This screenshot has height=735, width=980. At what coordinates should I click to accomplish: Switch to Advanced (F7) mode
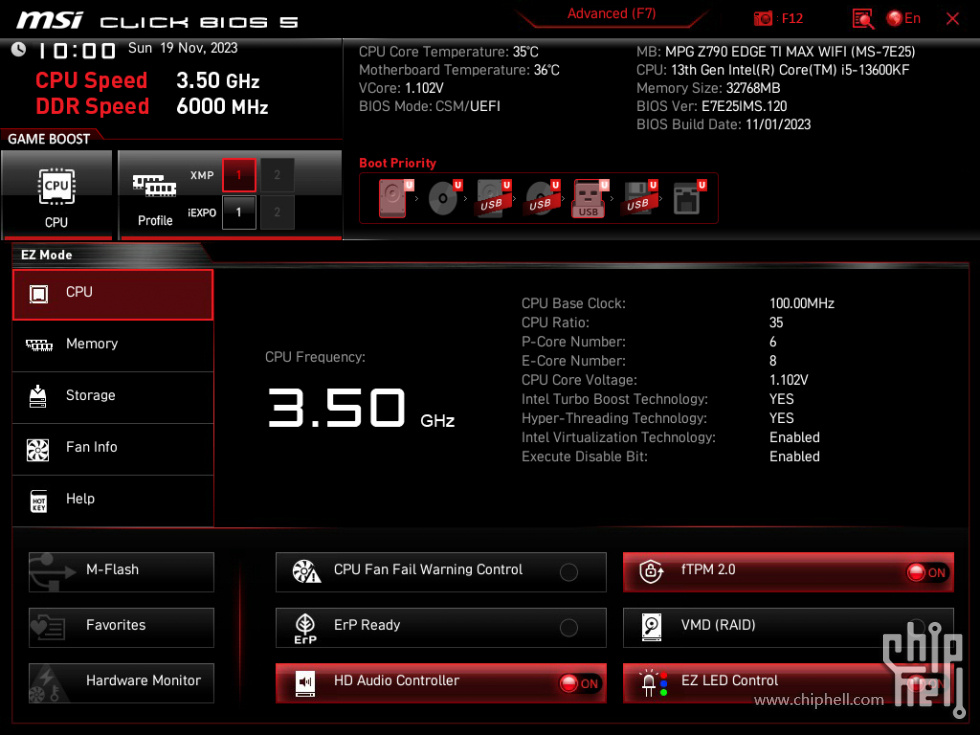pyautogui.click(x=611, y=14)
